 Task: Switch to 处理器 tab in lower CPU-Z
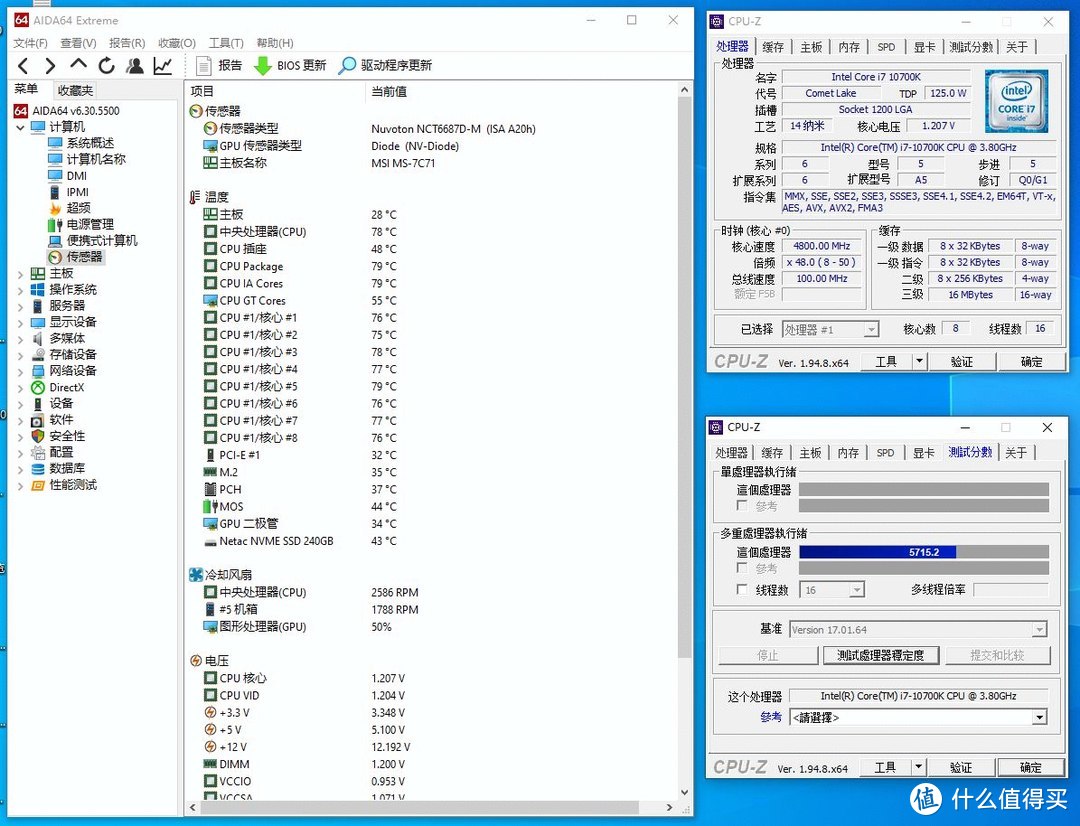(x=731, y=453)
